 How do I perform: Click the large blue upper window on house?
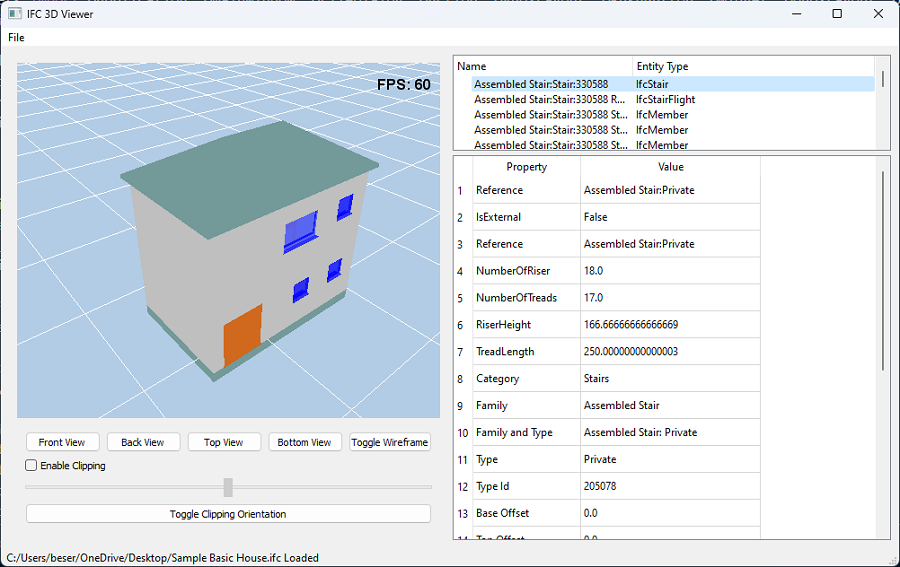(300, 231)
